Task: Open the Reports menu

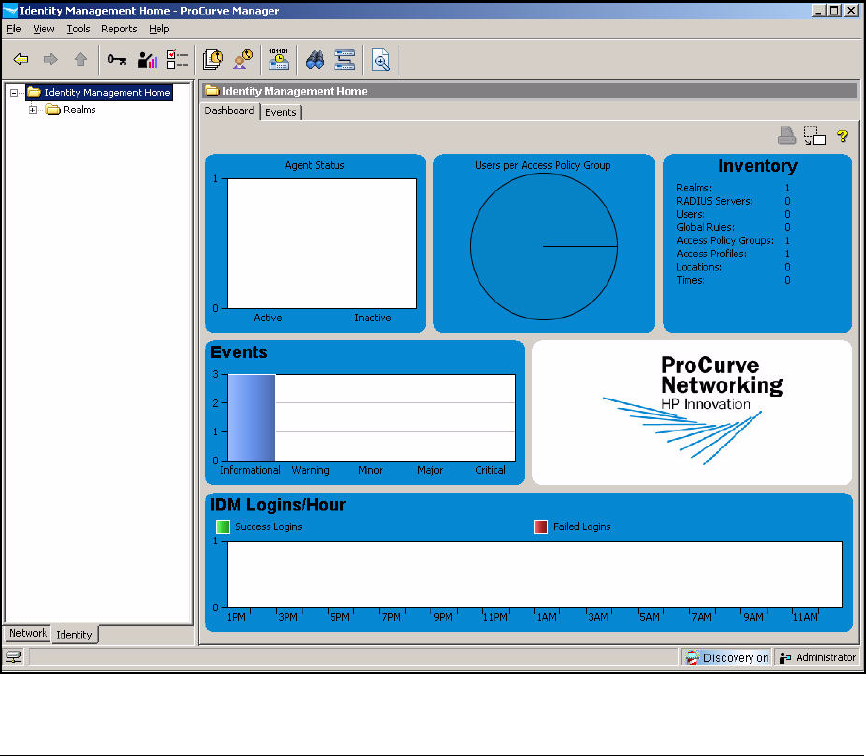Action: tap(119, 29)
